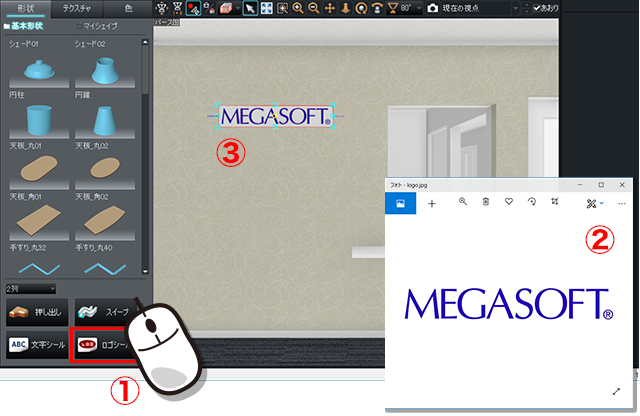Click the zoom-in magnifier in 3D toolbar
This screenshot has height=416, width=640.
coord(297,8)
